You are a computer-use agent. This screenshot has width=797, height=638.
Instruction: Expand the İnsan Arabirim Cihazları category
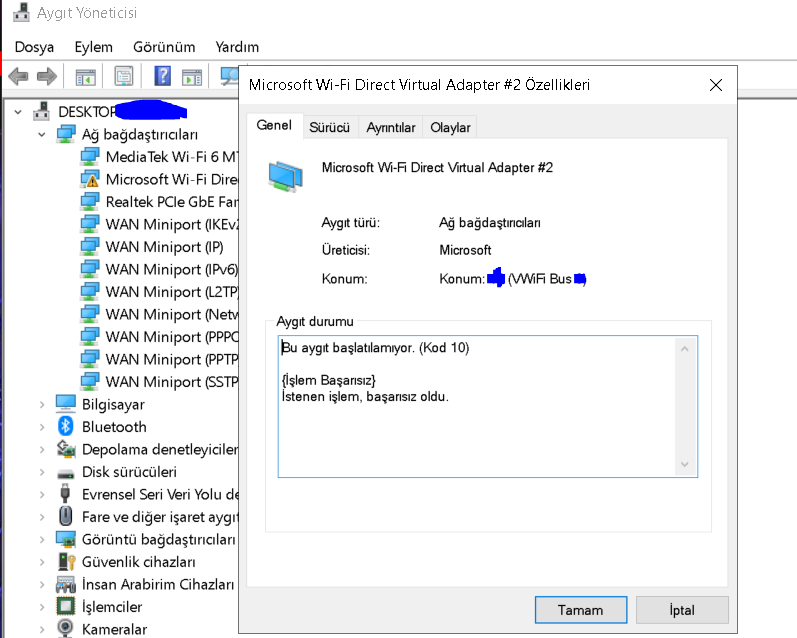[x=42, y=585]
